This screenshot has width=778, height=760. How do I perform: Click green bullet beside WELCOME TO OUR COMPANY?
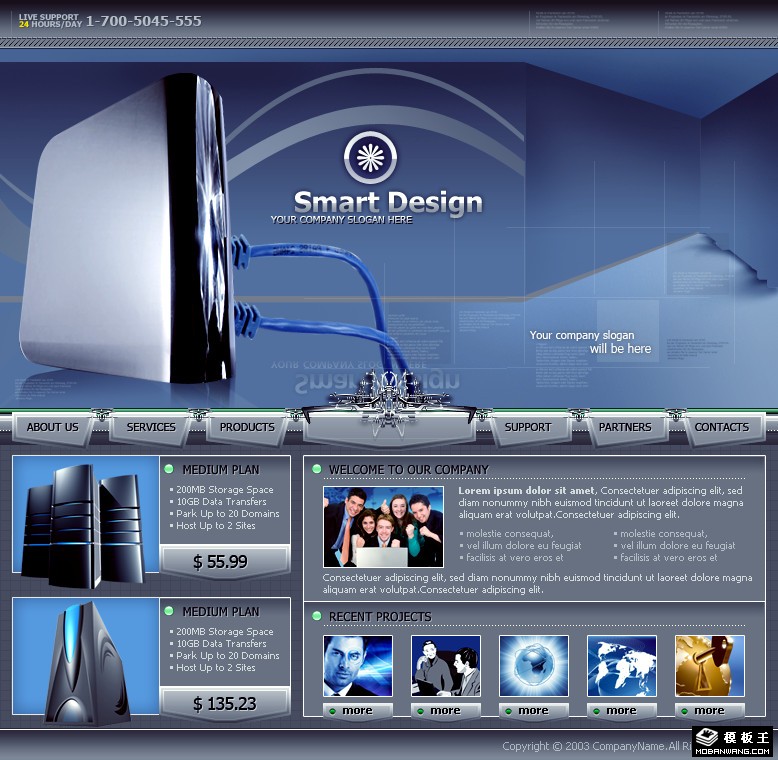pos(317,469)
